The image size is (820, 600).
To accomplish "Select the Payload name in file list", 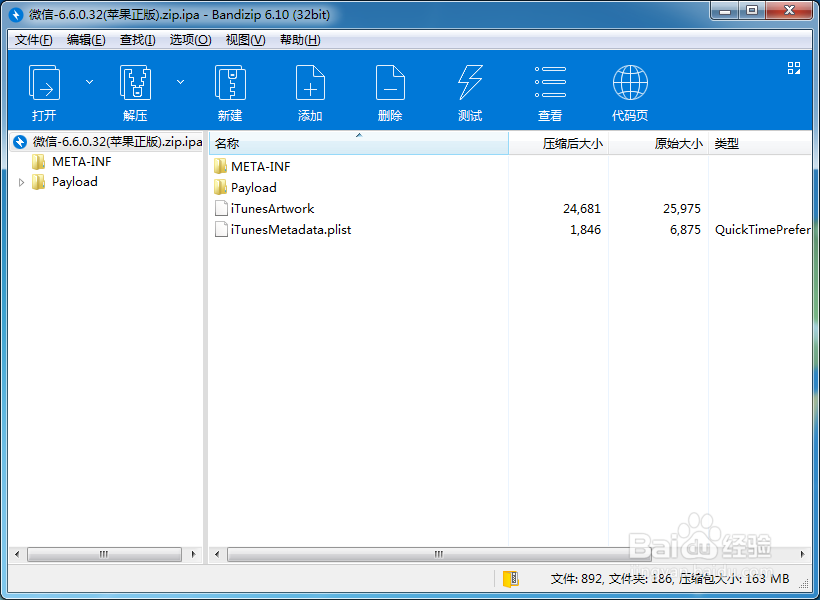I will [254, 187].
